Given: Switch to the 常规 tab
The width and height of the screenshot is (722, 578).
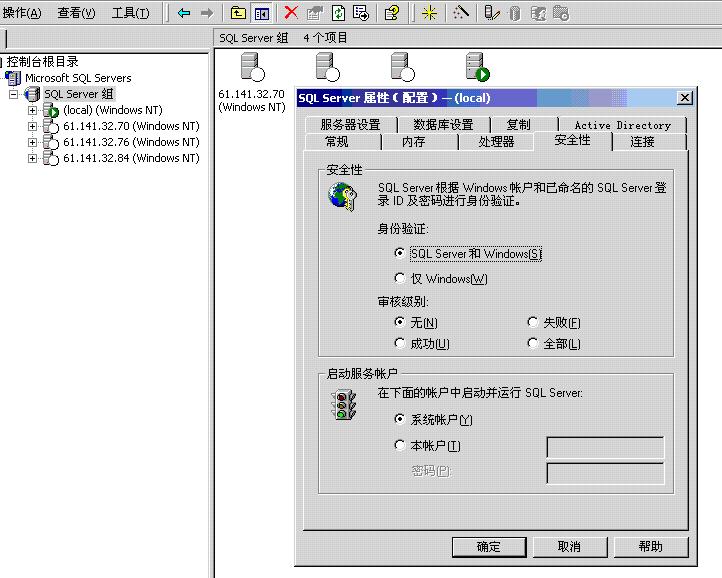Looking at the screenshot, I should pos(337,142).
